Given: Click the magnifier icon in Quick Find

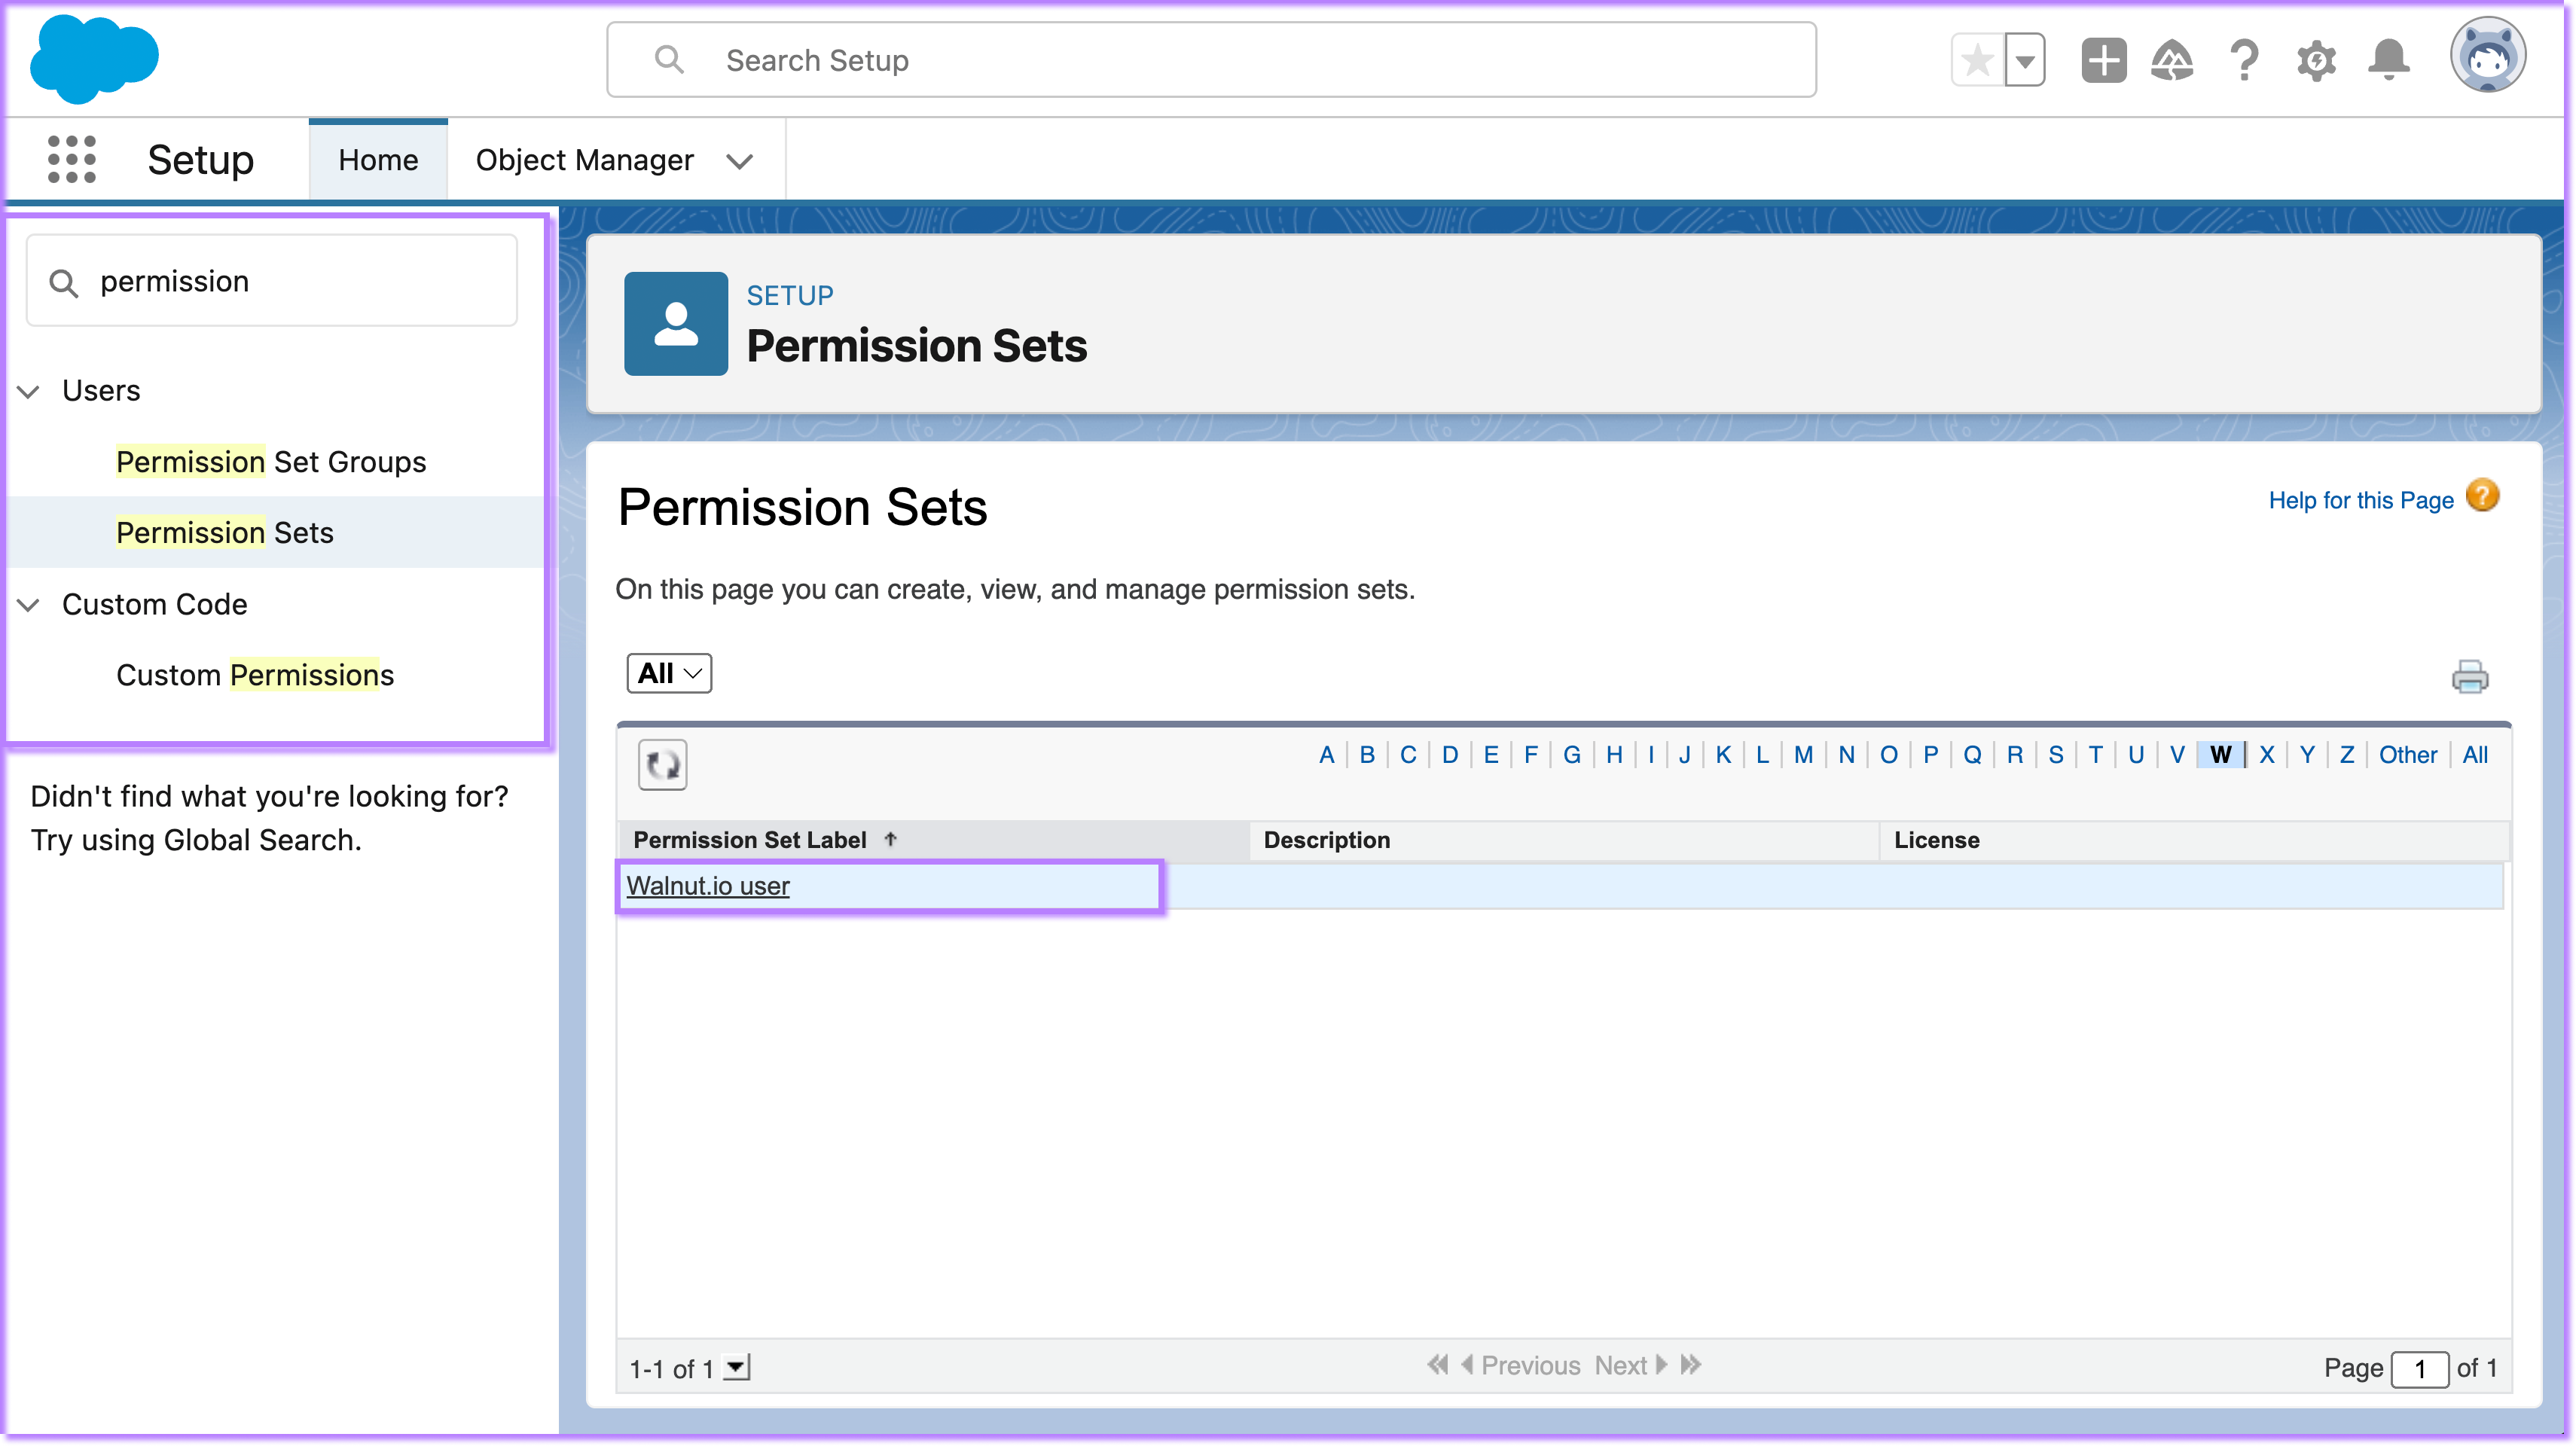Looking at the screenshot, I should tap(63, 283).
